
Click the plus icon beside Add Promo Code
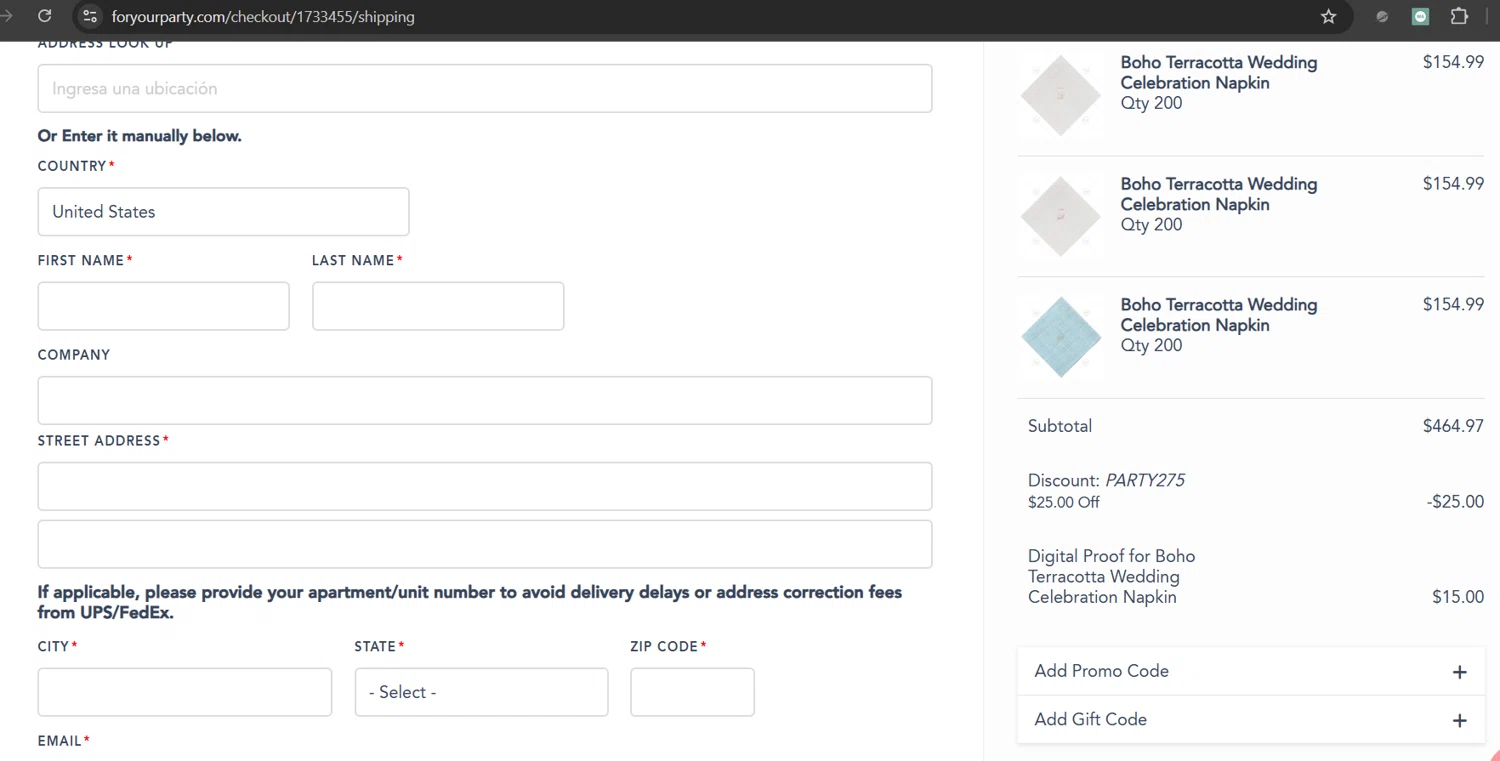click(x=1459, y=672)
